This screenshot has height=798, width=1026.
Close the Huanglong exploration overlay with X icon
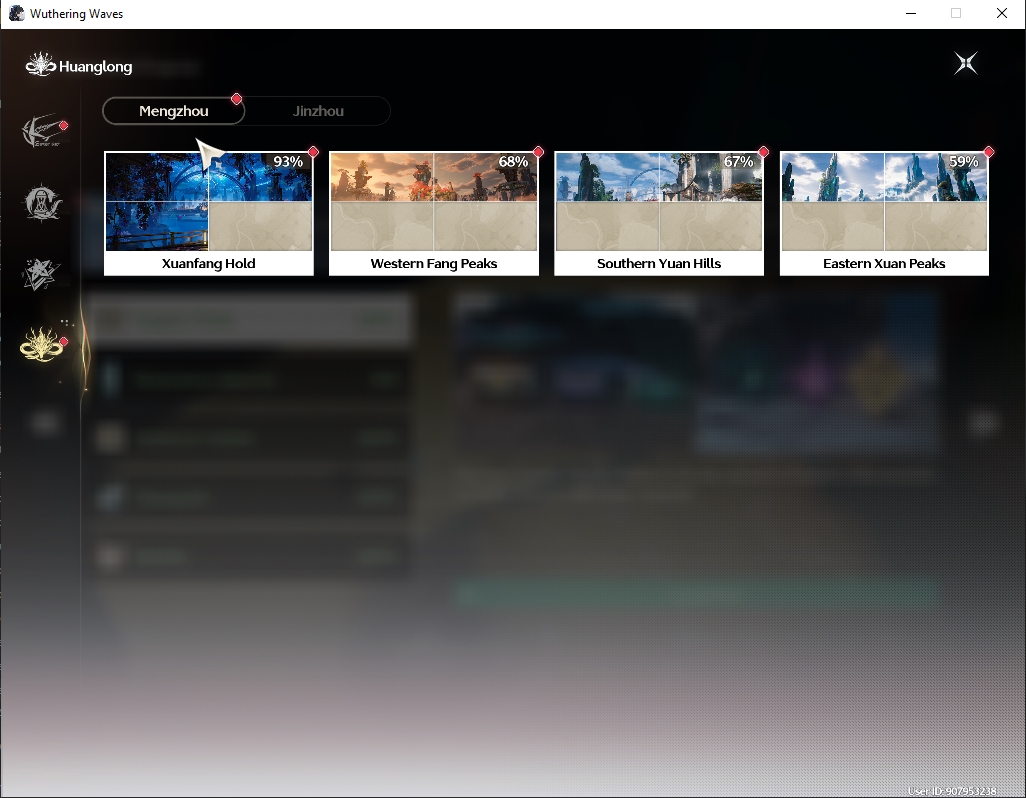click(966, 63)
